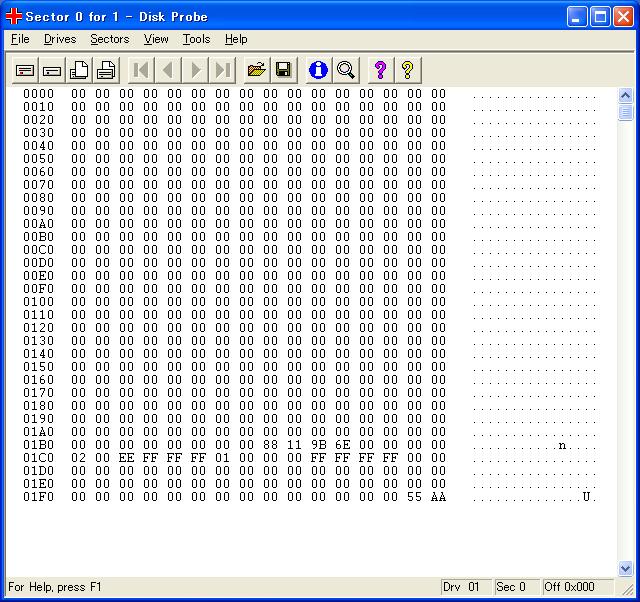Image resolution: width=640 pixels, height=602 pixels.
Task: Click the magnifying glass search icon
Action: pyautogui.click(x=346, y=70)
